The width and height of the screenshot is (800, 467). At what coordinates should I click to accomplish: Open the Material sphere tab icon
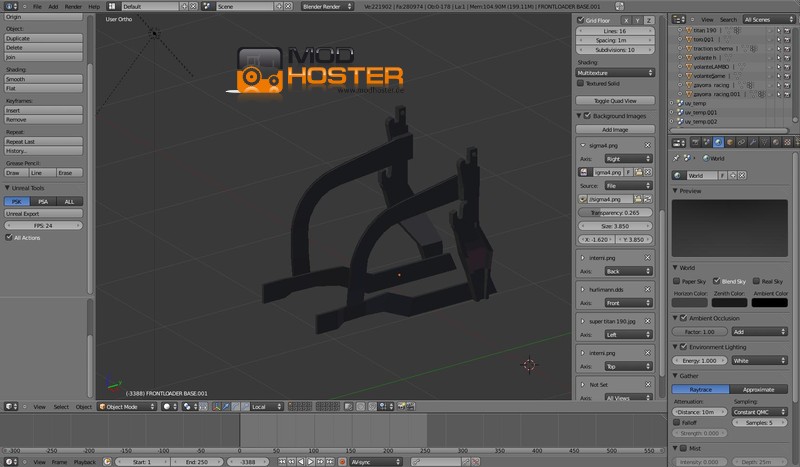point(776,142)
